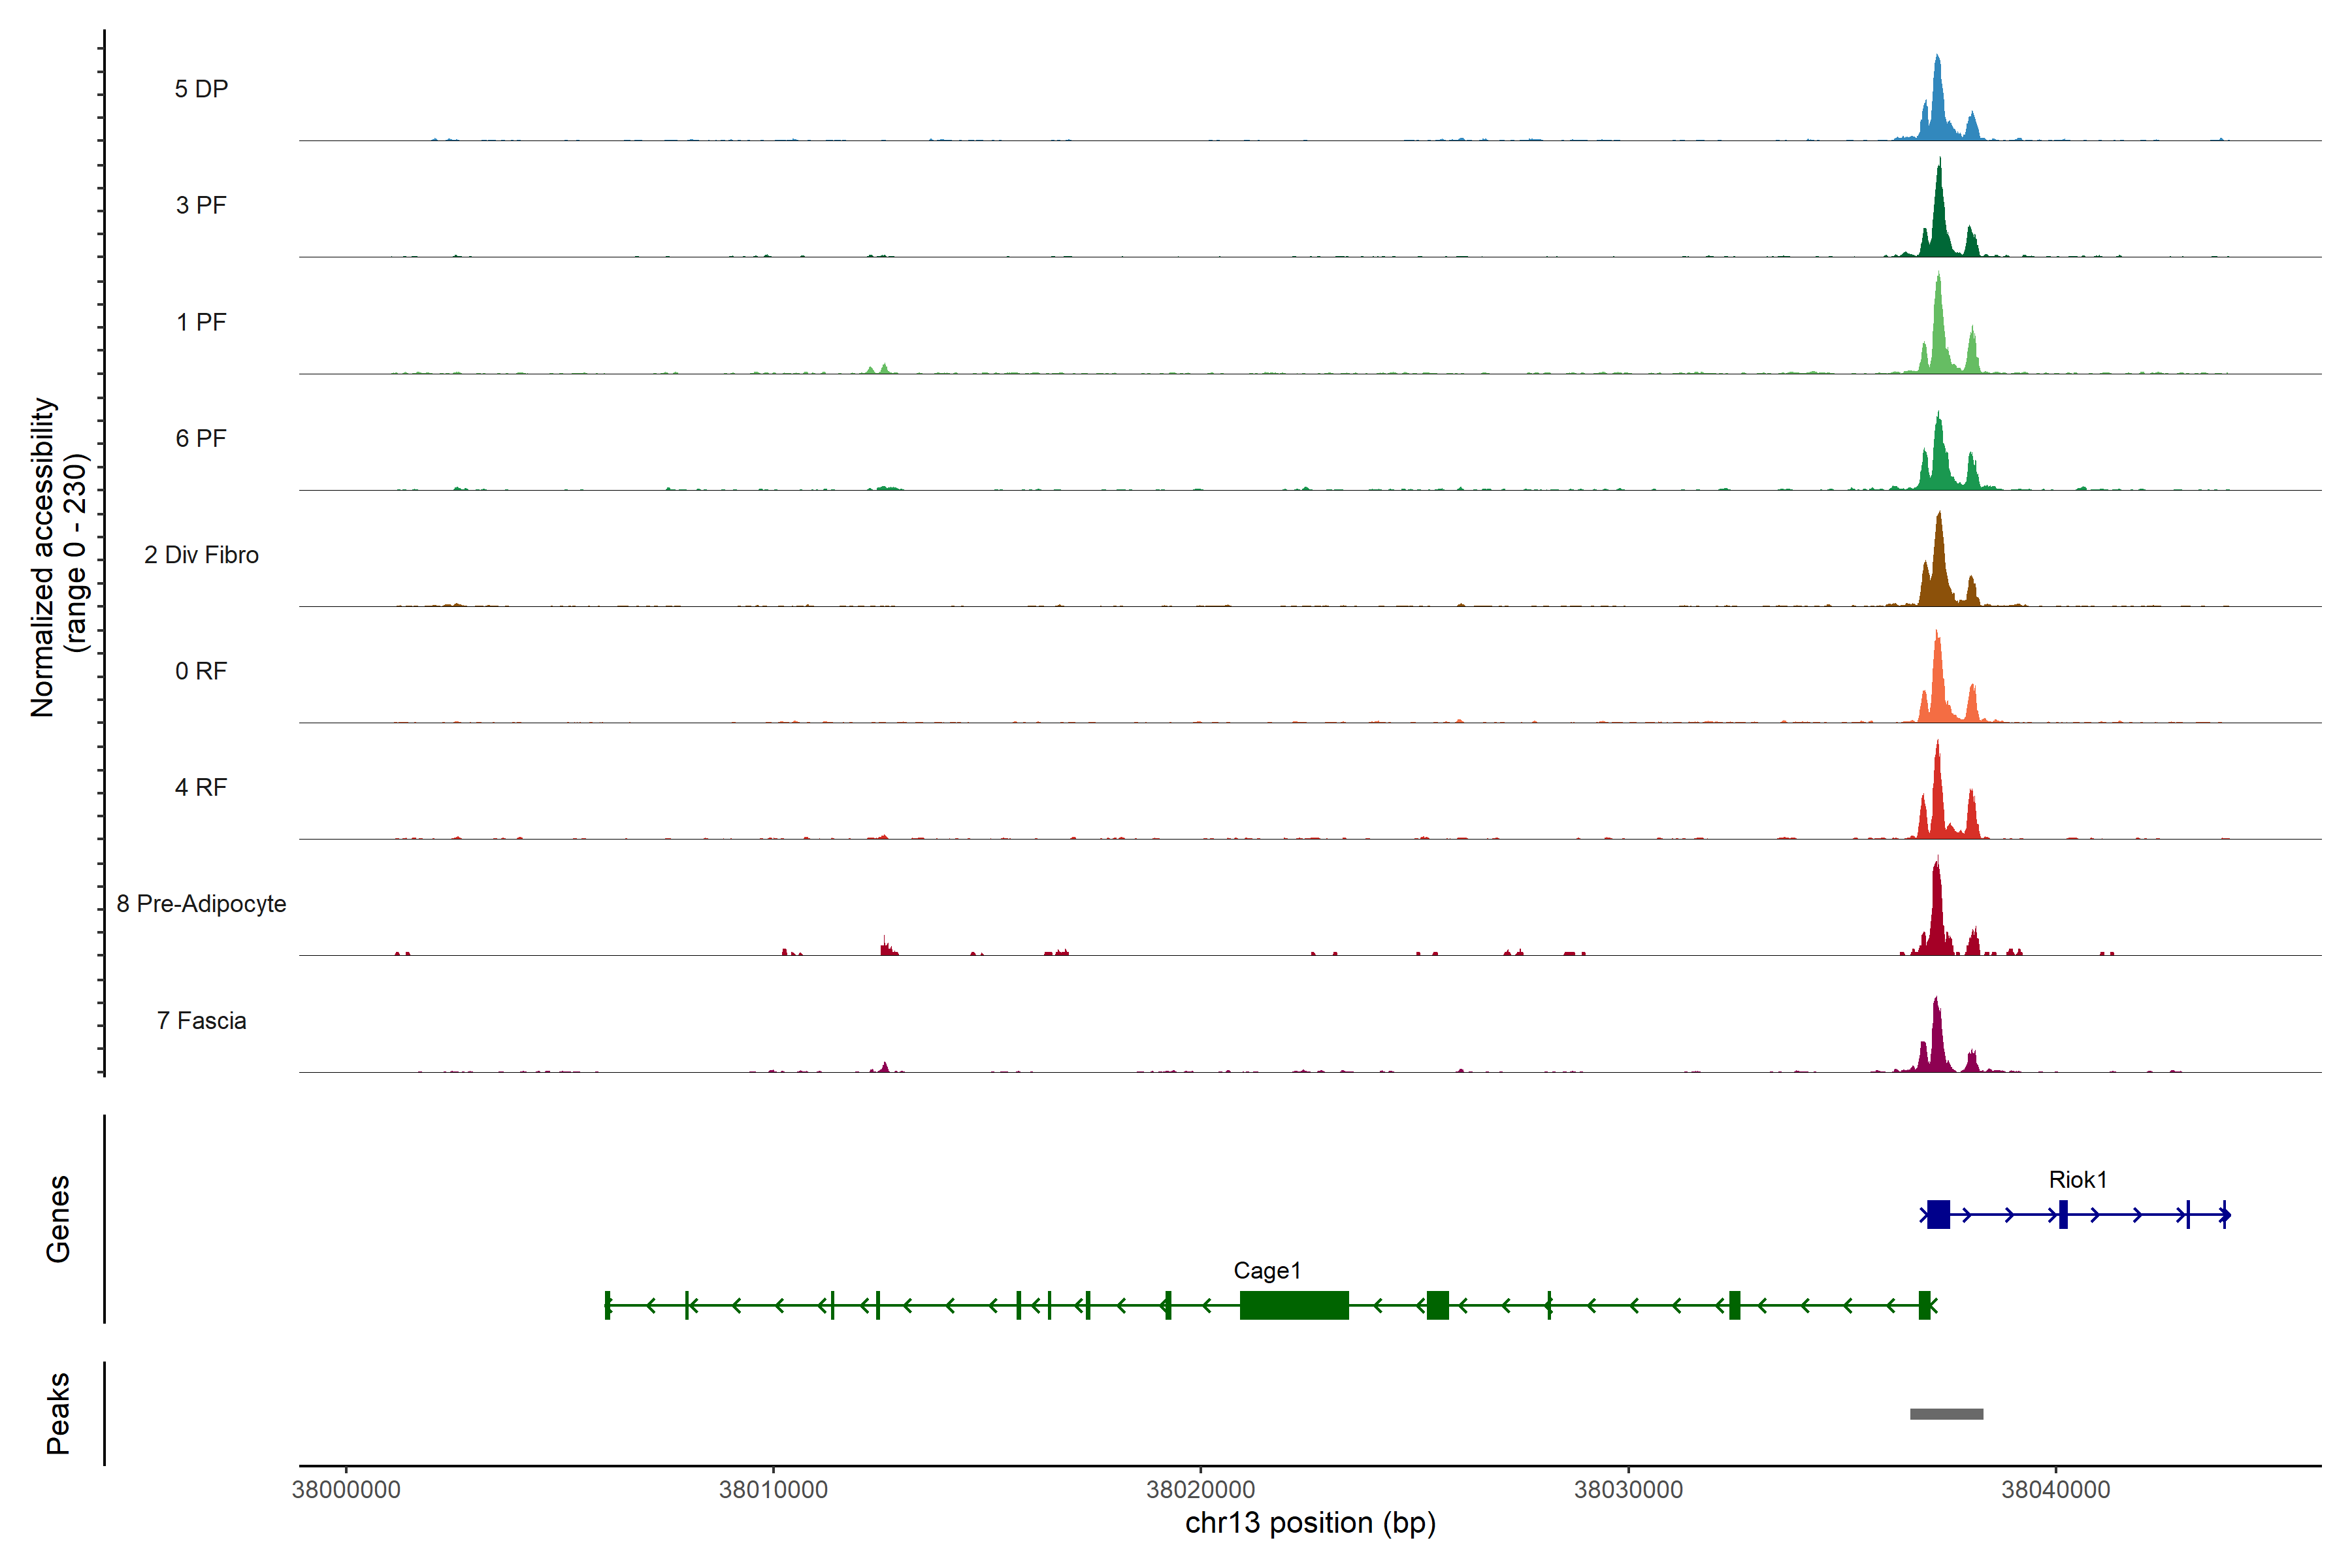
Task: Click the 3 PF track label
Action: 201,206
